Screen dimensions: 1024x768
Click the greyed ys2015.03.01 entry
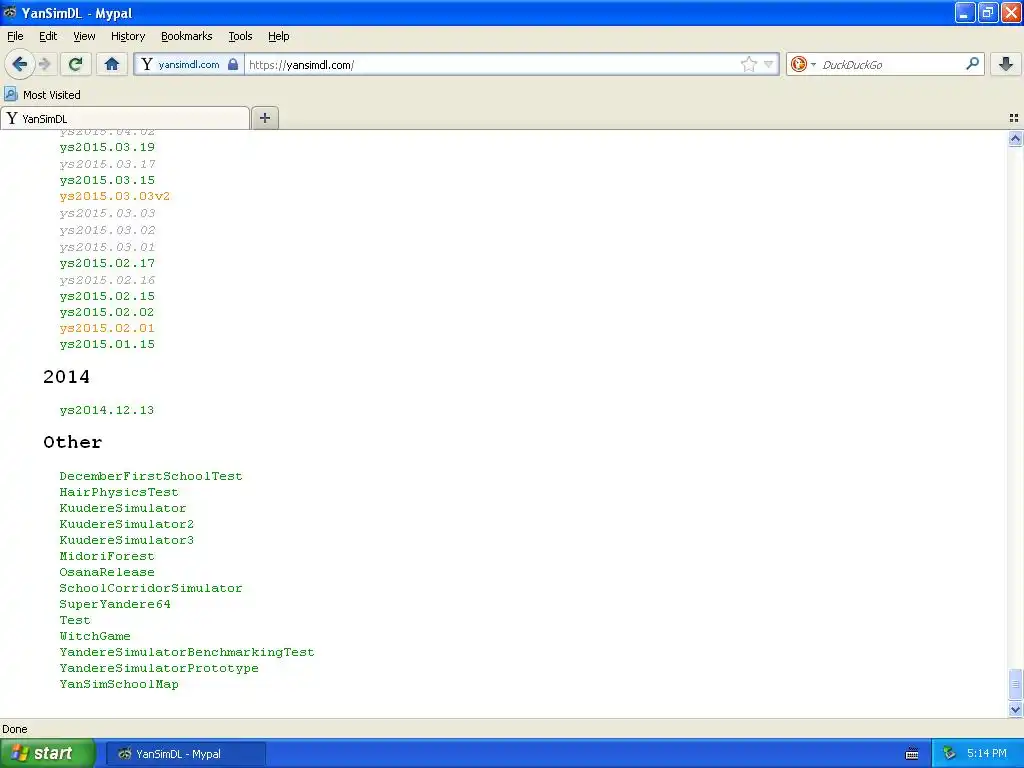tap(107, 247)
